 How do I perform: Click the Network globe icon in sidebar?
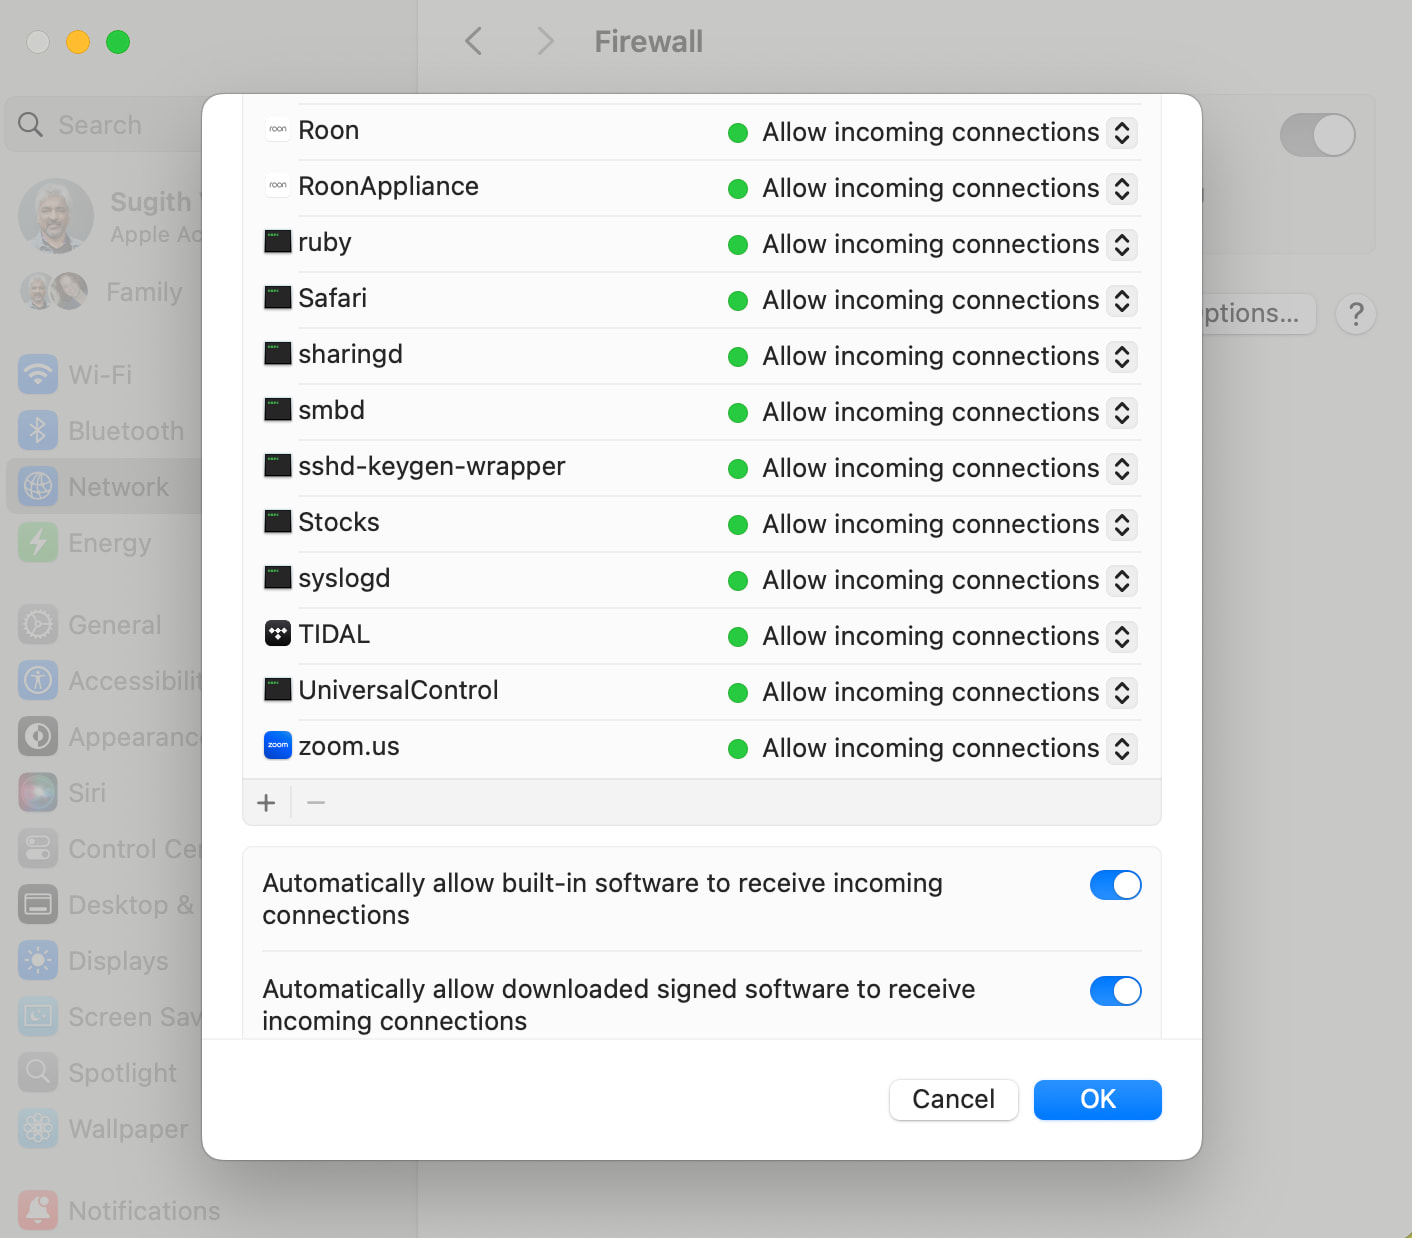(38, 487)
